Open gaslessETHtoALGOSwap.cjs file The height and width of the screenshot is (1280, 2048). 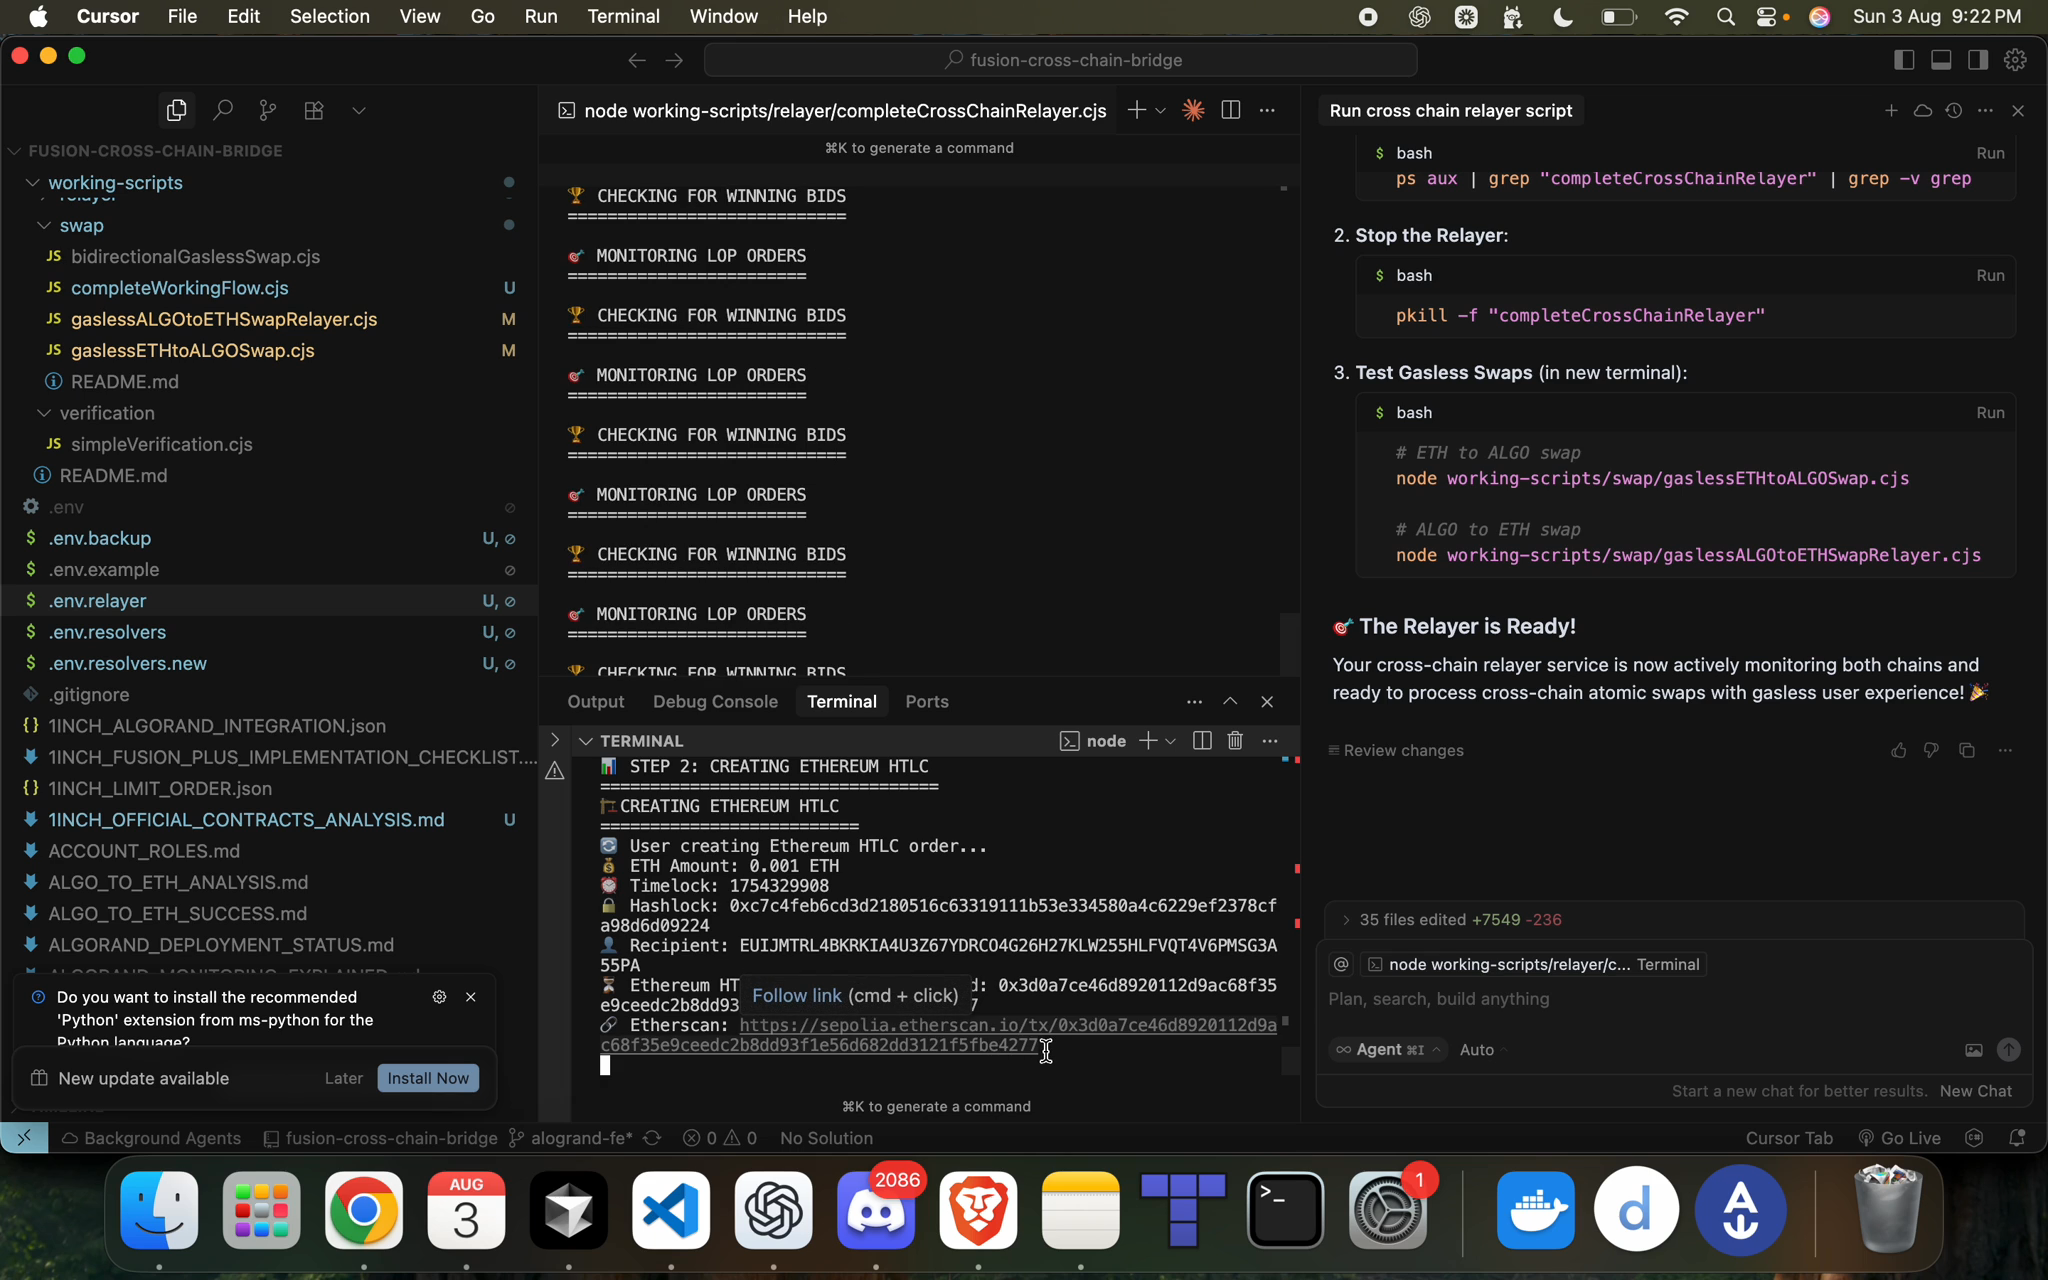tap(192, 350)
